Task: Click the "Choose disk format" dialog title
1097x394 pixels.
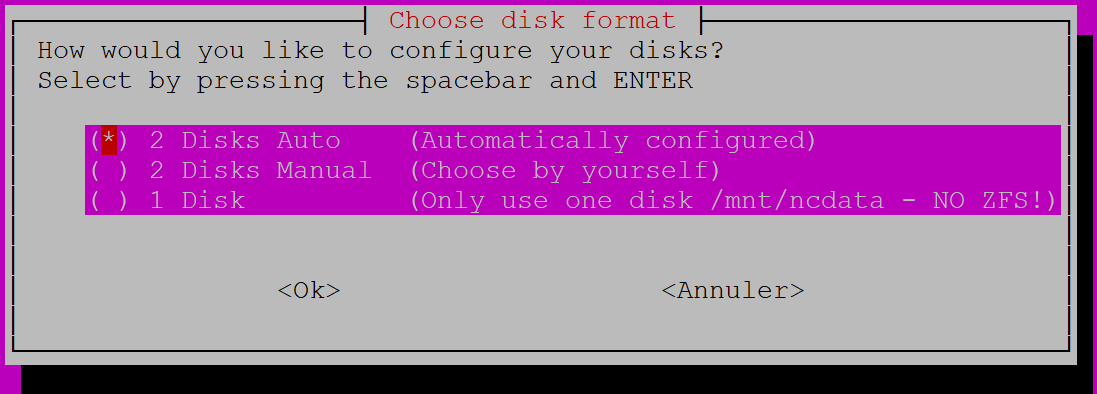Action: (532, 20)
